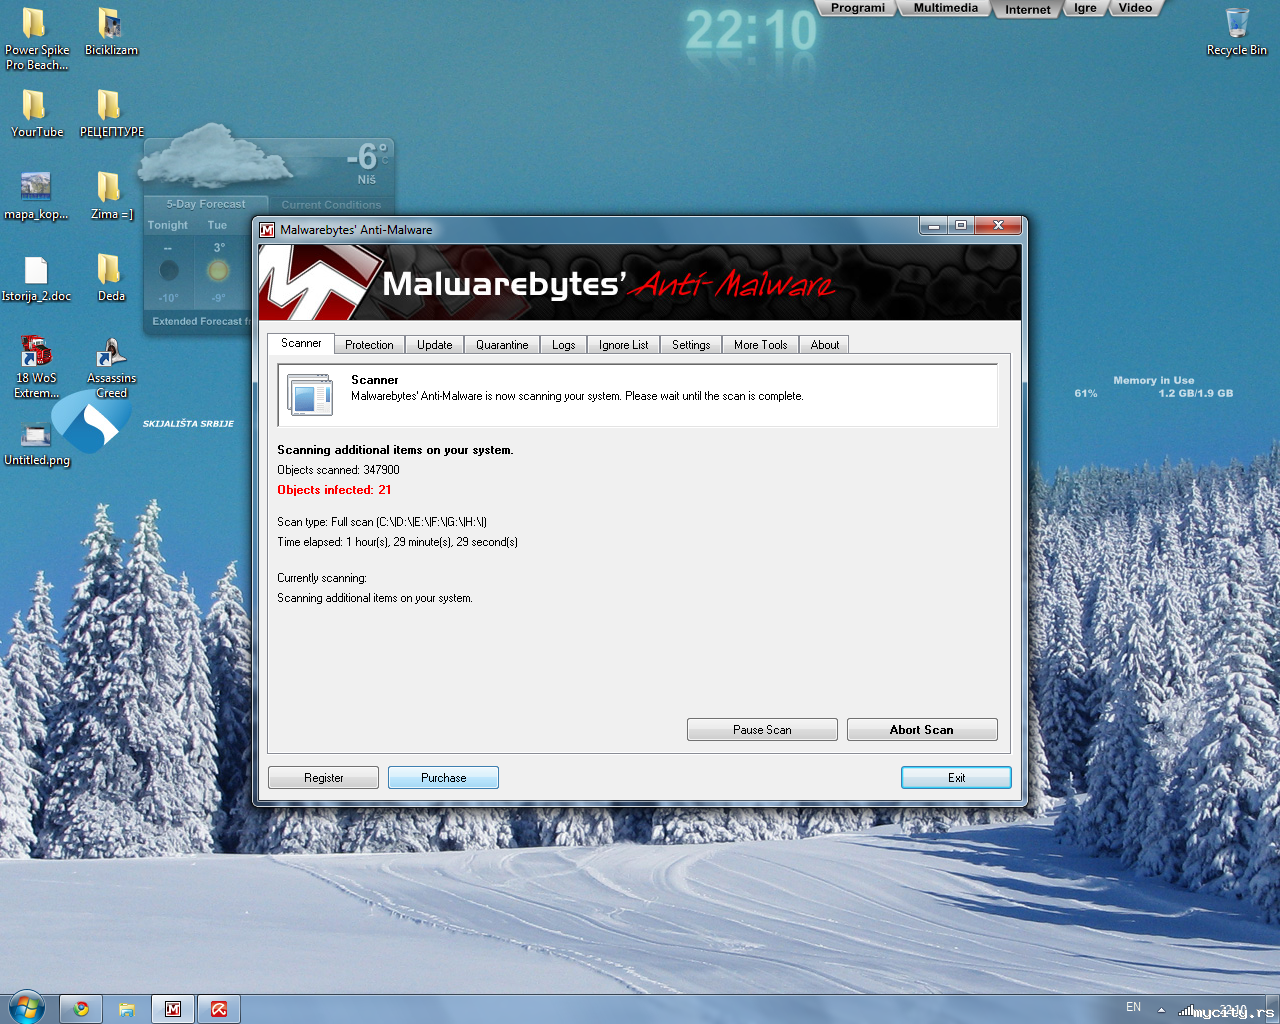Viewport: 1280px width, 1024px height.
Task: Open the Programi dock tab
Action: tap(858, 8)
